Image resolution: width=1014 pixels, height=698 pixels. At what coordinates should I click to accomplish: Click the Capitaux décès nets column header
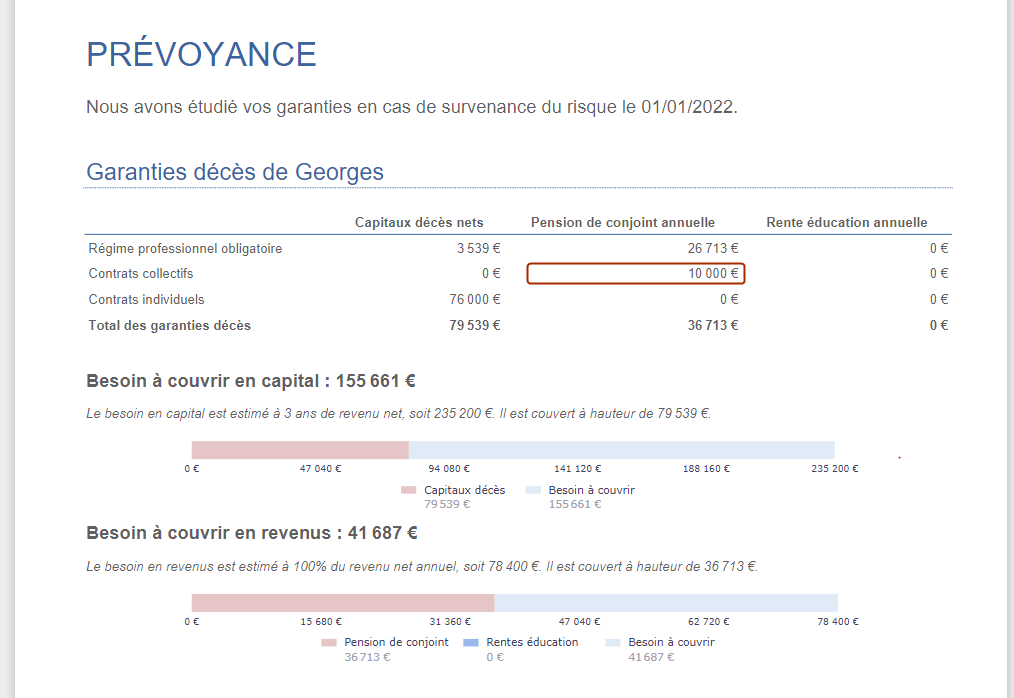click(x=419, y=222)
